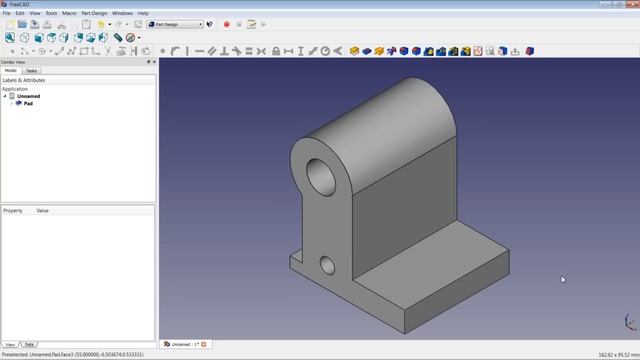Click Fit All magnifier view icon
The width and height of the screenshot is (640, 360).
[10, 38]
